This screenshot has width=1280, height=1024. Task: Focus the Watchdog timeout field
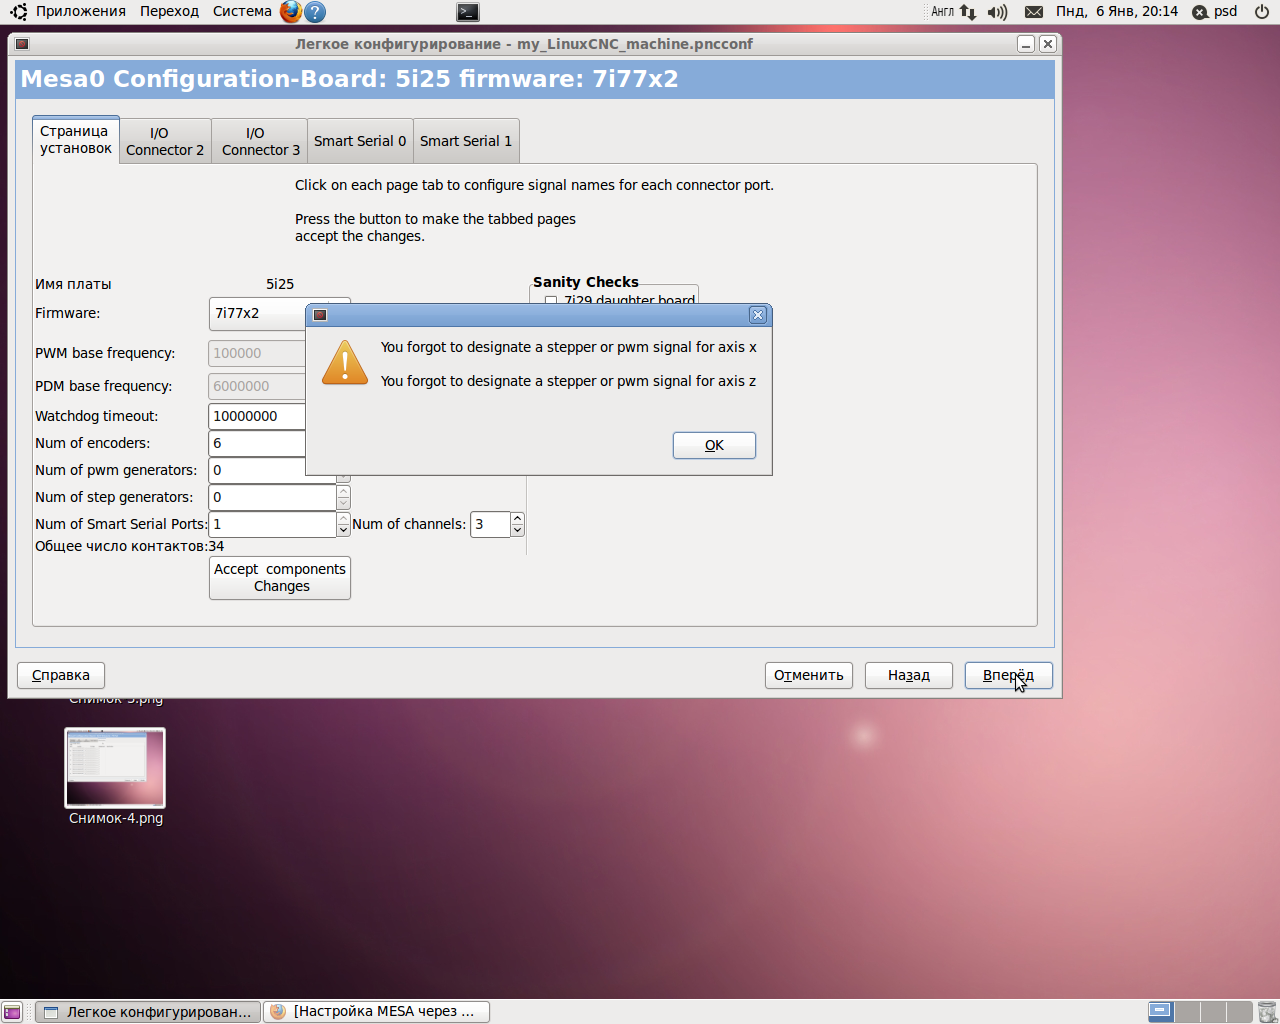257,416
